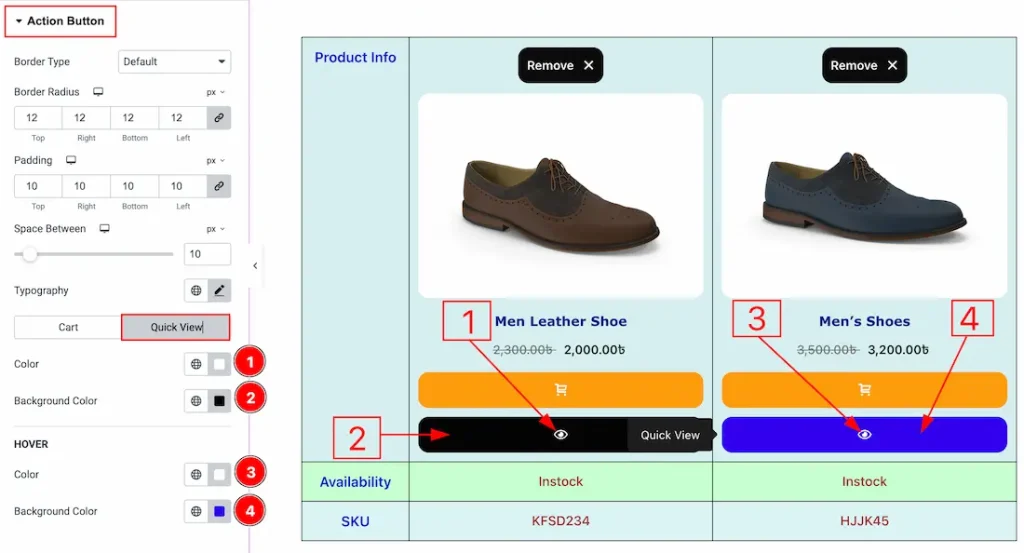Click the Border Radius responsive device icon
Screen dimensions: 1024x553
tap(98, 91)
